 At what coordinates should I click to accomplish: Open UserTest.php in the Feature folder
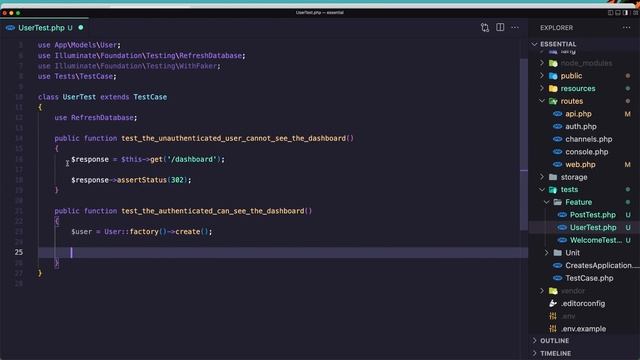point(593,227)
